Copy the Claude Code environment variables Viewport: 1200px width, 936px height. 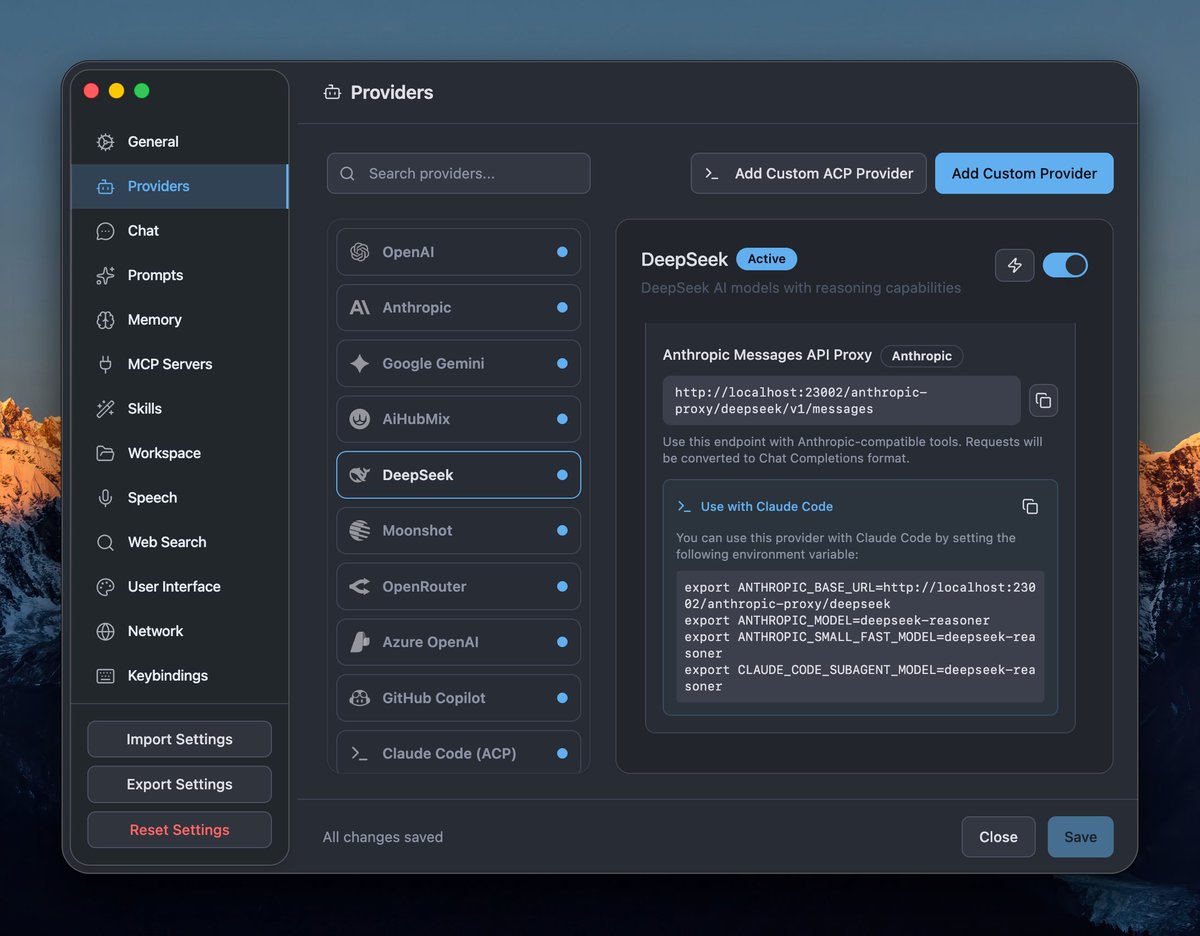point(1030,507)
